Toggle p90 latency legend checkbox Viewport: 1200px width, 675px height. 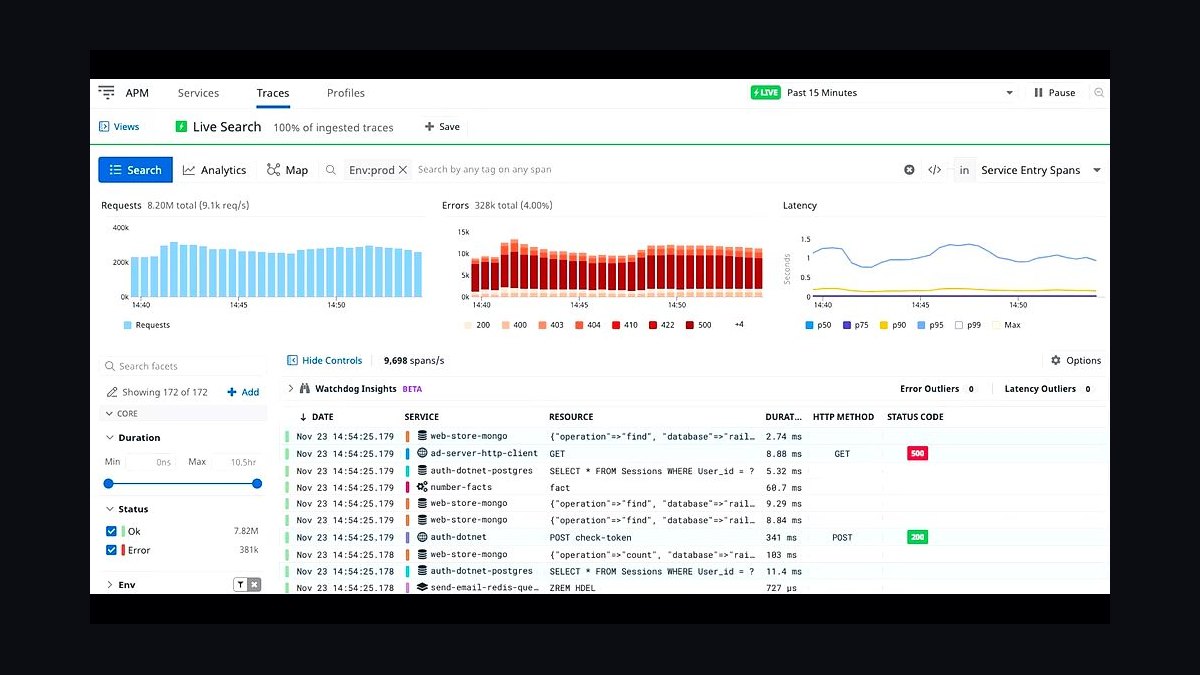click(884, 325)
